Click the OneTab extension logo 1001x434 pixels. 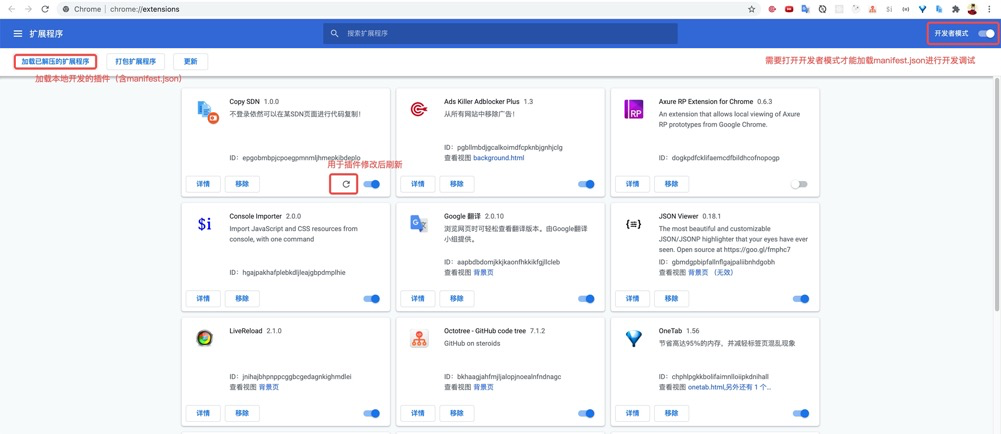pos(633,339)
